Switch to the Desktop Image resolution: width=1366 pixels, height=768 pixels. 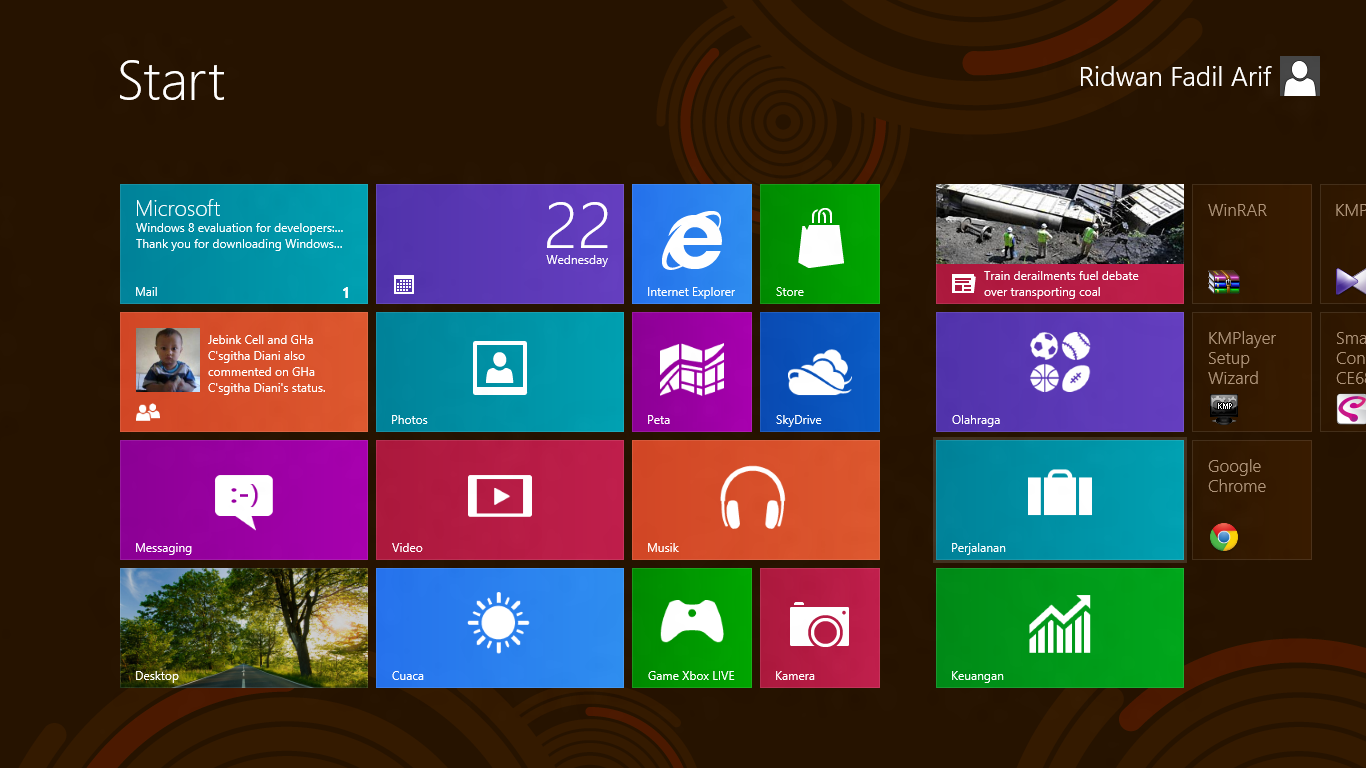tap(243, 627)
